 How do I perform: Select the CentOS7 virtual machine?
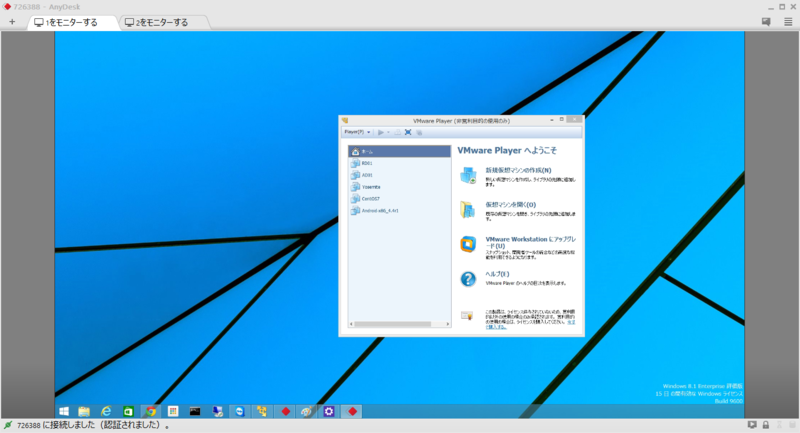point(399,198)
